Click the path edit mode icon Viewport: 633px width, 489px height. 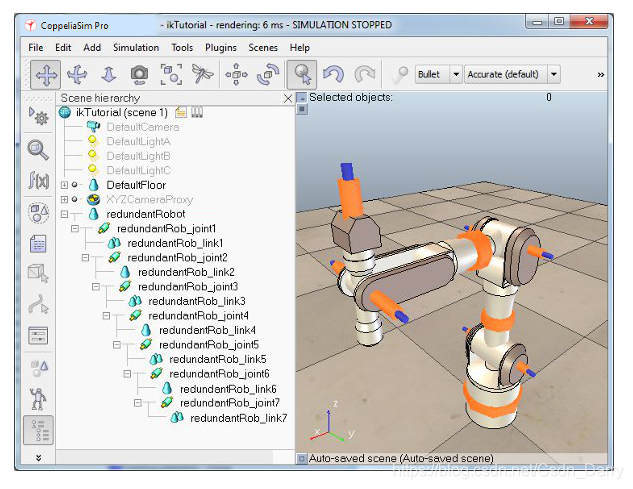click(38, 304)
